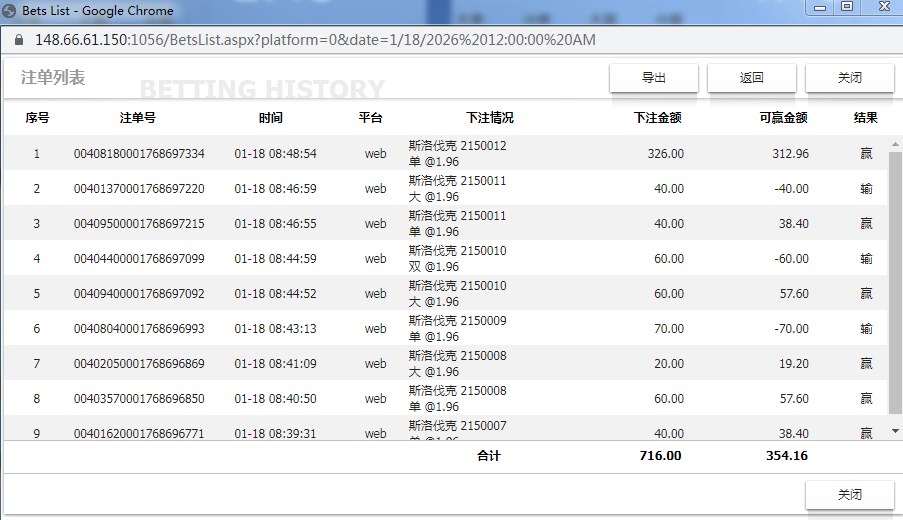This screenshot has width=903, height=520.
Task: Click the 返回 back button
Action: 752,78
